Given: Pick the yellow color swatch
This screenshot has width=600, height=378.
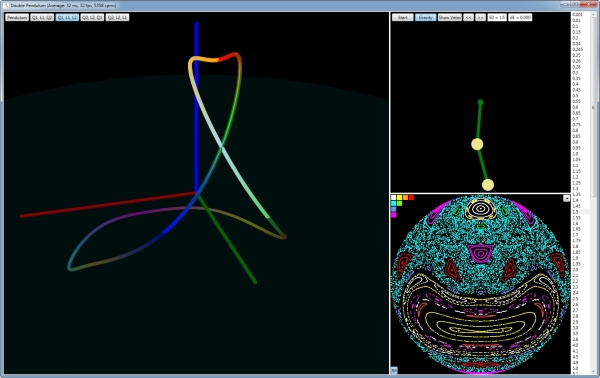Looking at the screenshot, I should [399, 197].
